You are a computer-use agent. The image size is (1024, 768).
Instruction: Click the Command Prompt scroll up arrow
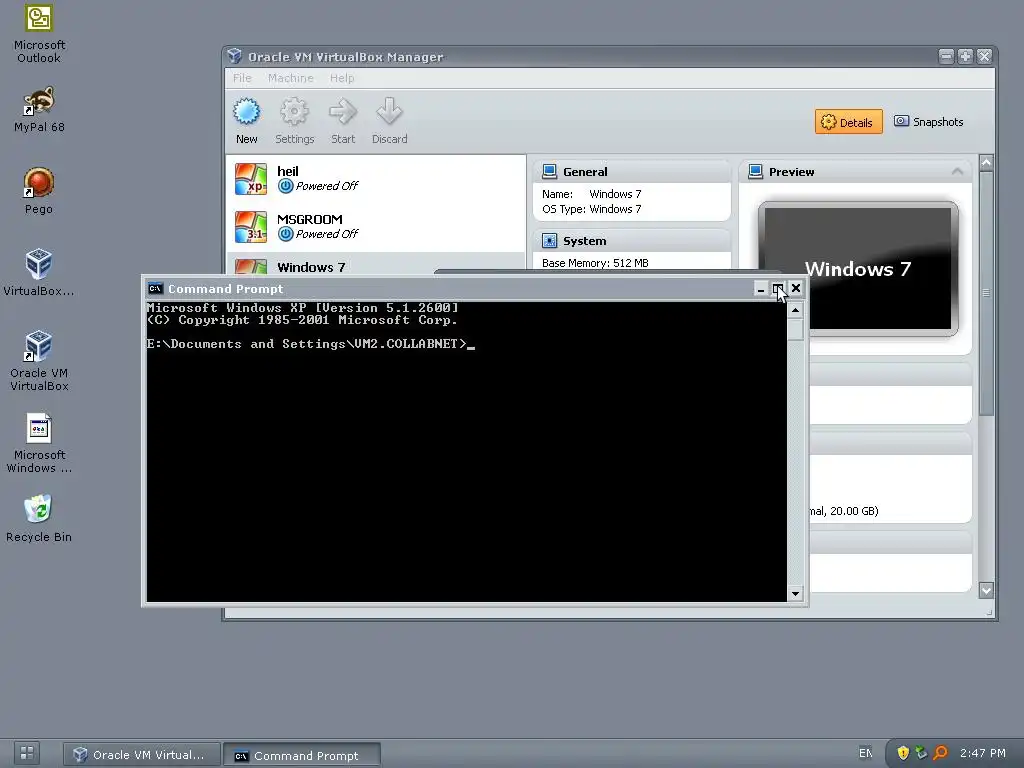(795, 310)
